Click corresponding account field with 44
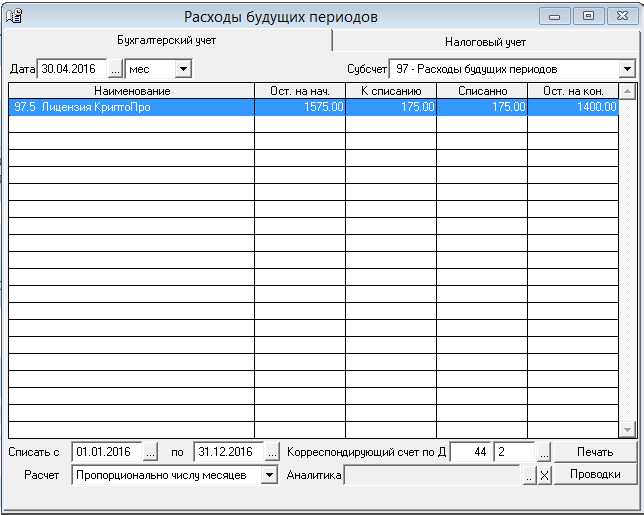644x515 pixels. click(x=471, y=452)
